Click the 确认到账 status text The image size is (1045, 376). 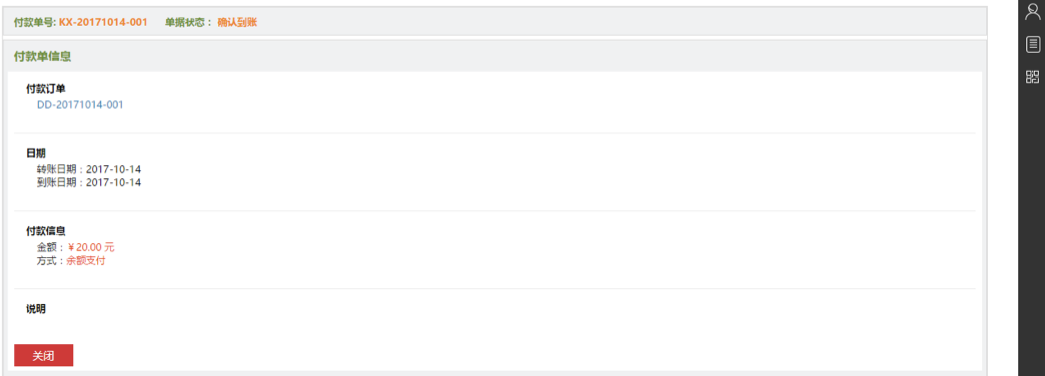pos(237,22)
